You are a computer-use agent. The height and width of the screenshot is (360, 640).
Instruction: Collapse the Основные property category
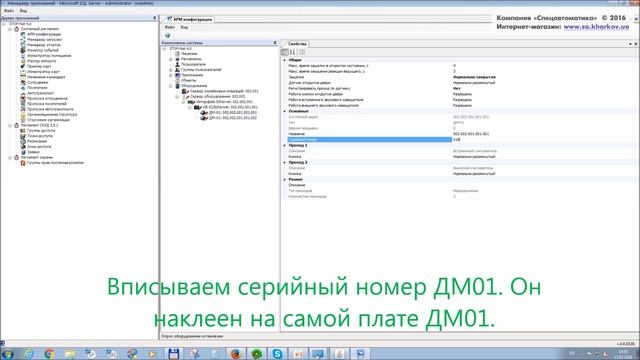[284, 111]
